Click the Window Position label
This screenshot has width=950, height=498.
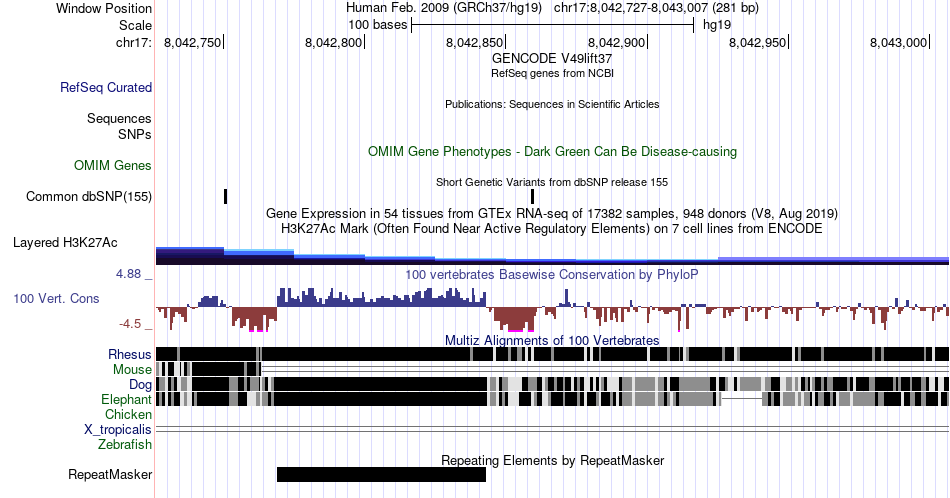coord(104,8)
